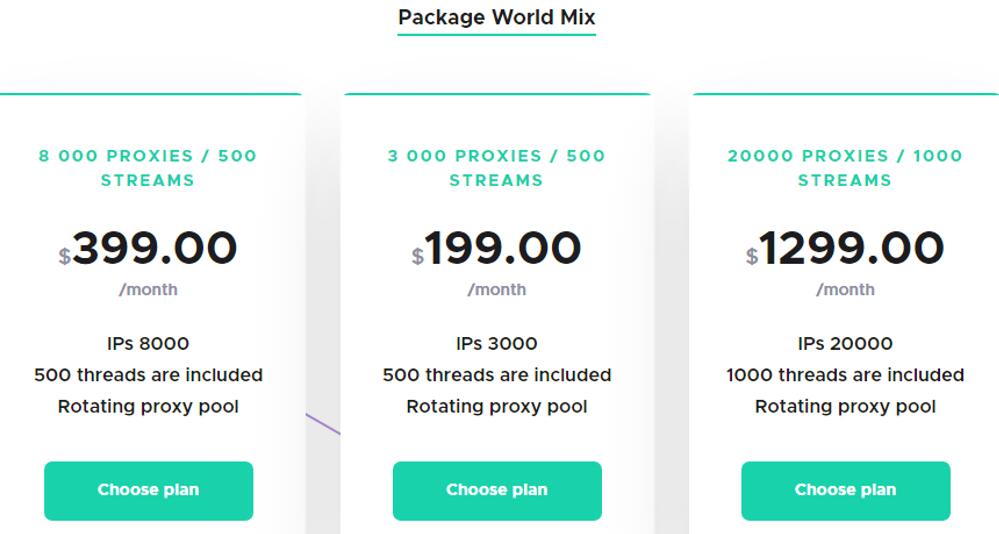Select Choose plan for $1299.00 package

(x=845, y=490)
